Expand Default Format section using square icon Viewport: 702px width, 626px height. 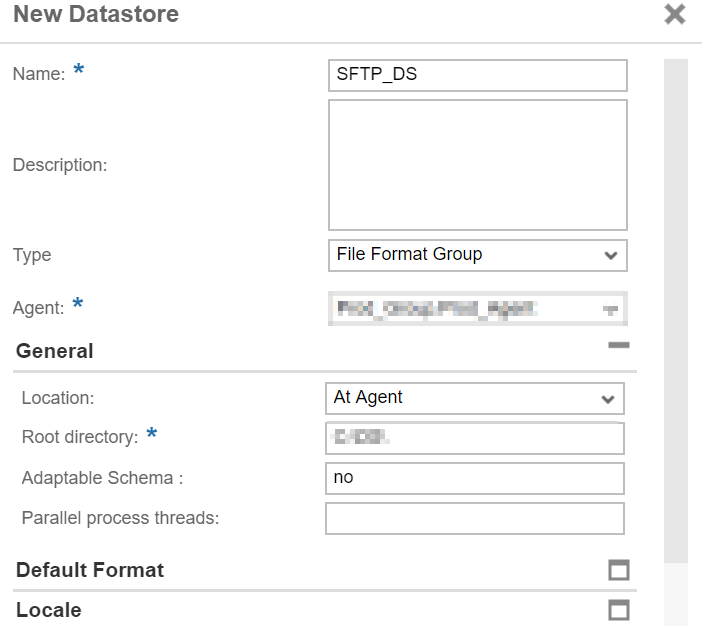pyautogui.click(x=619, y=570)
